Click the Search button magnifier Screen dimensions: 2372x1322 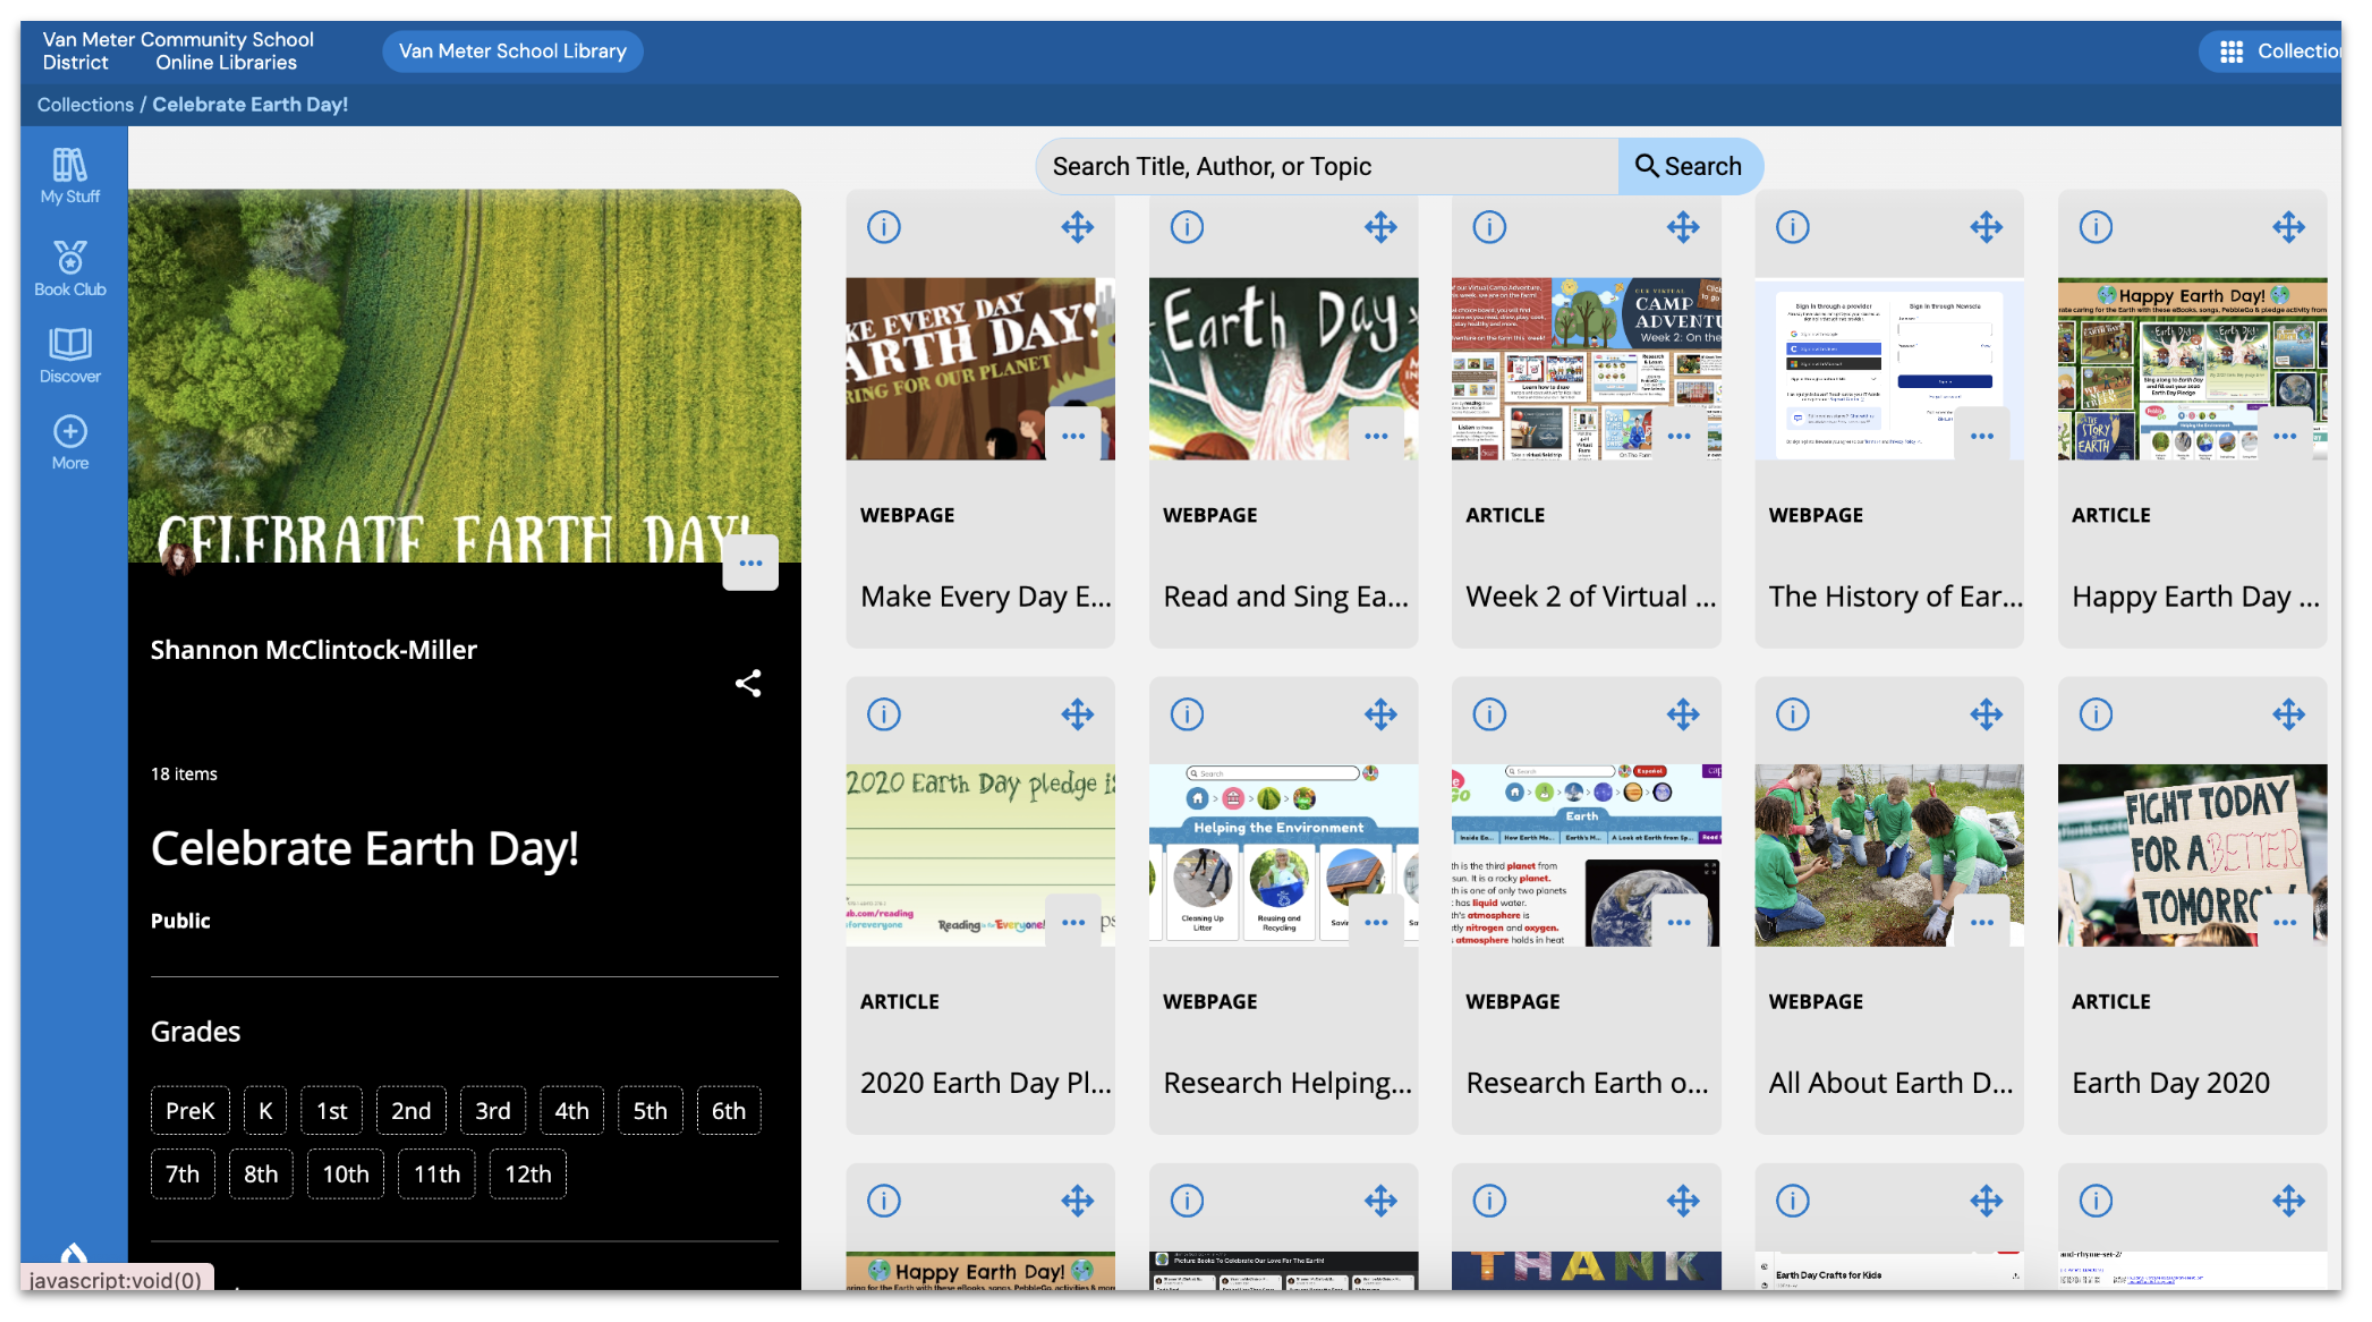point(1690,166)
